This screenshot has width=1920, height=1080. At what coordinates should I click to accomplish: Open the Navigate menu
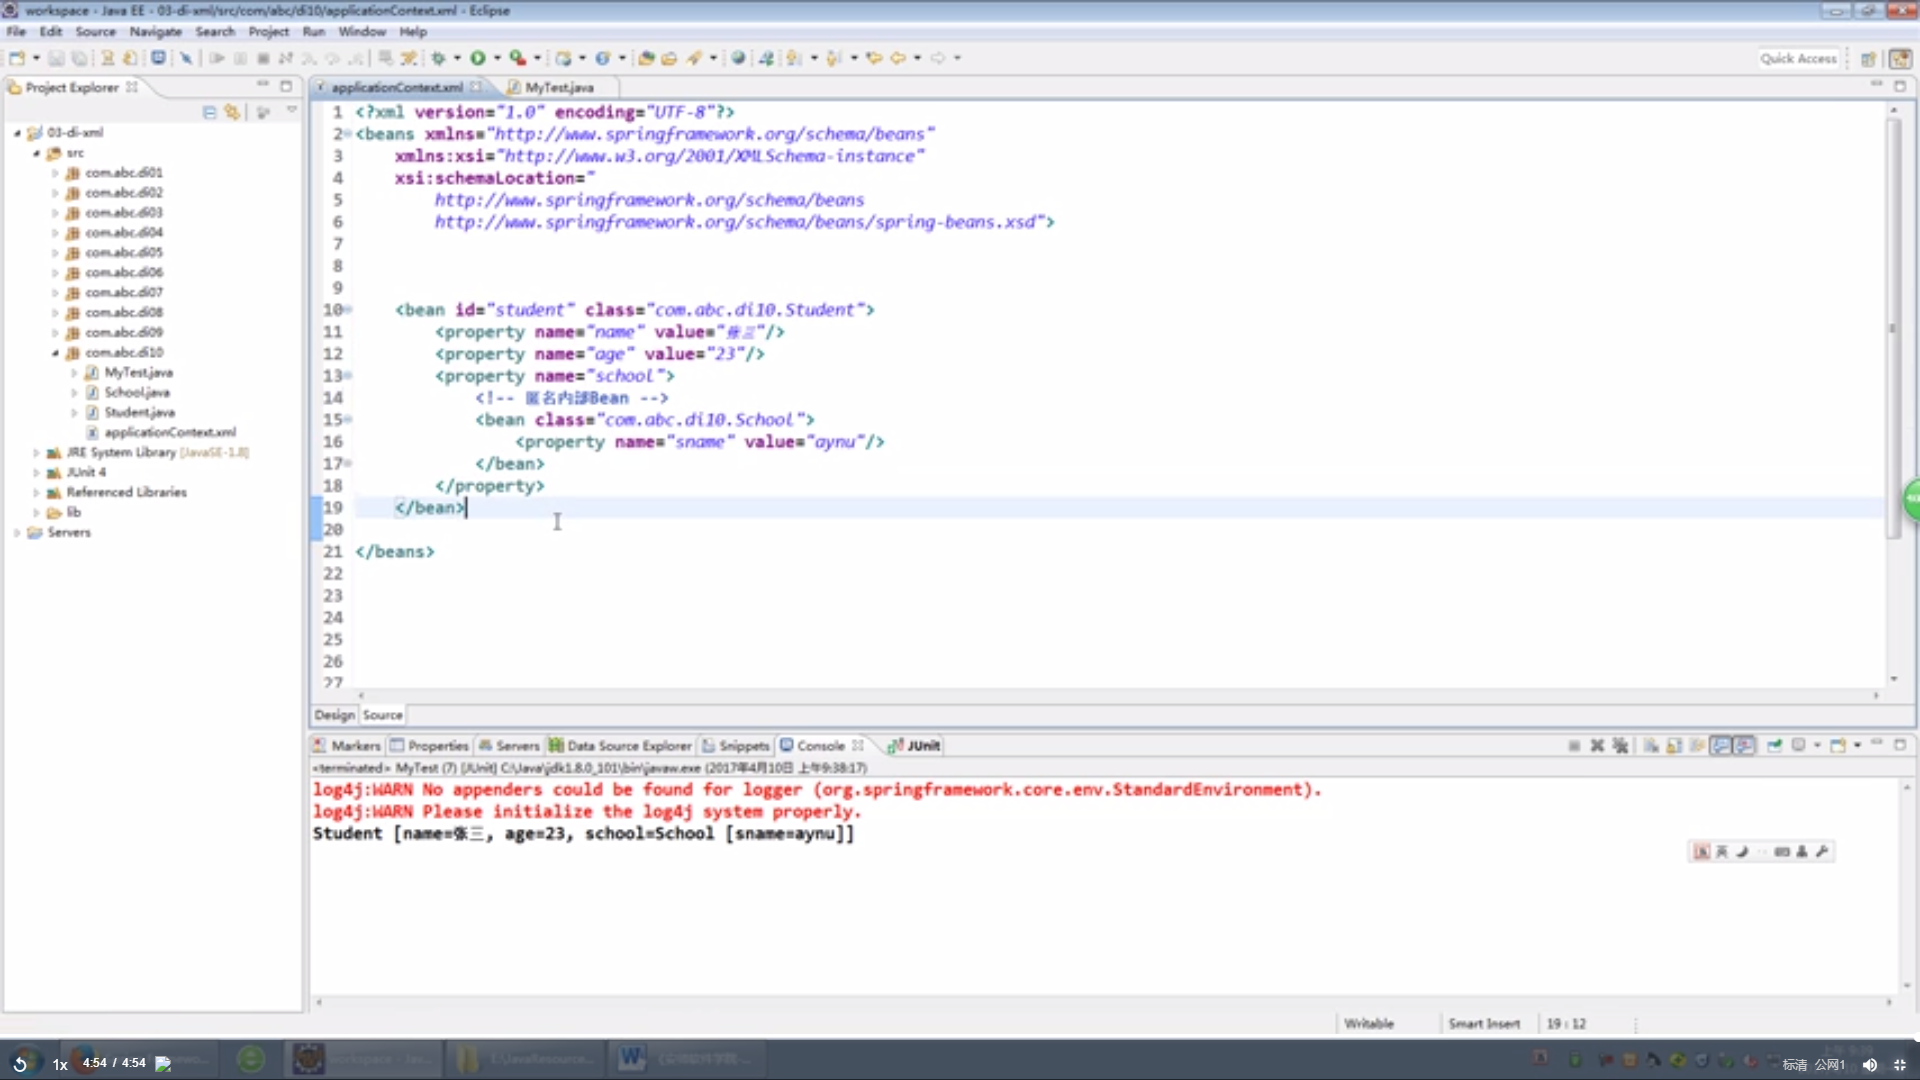click(155, 32)
